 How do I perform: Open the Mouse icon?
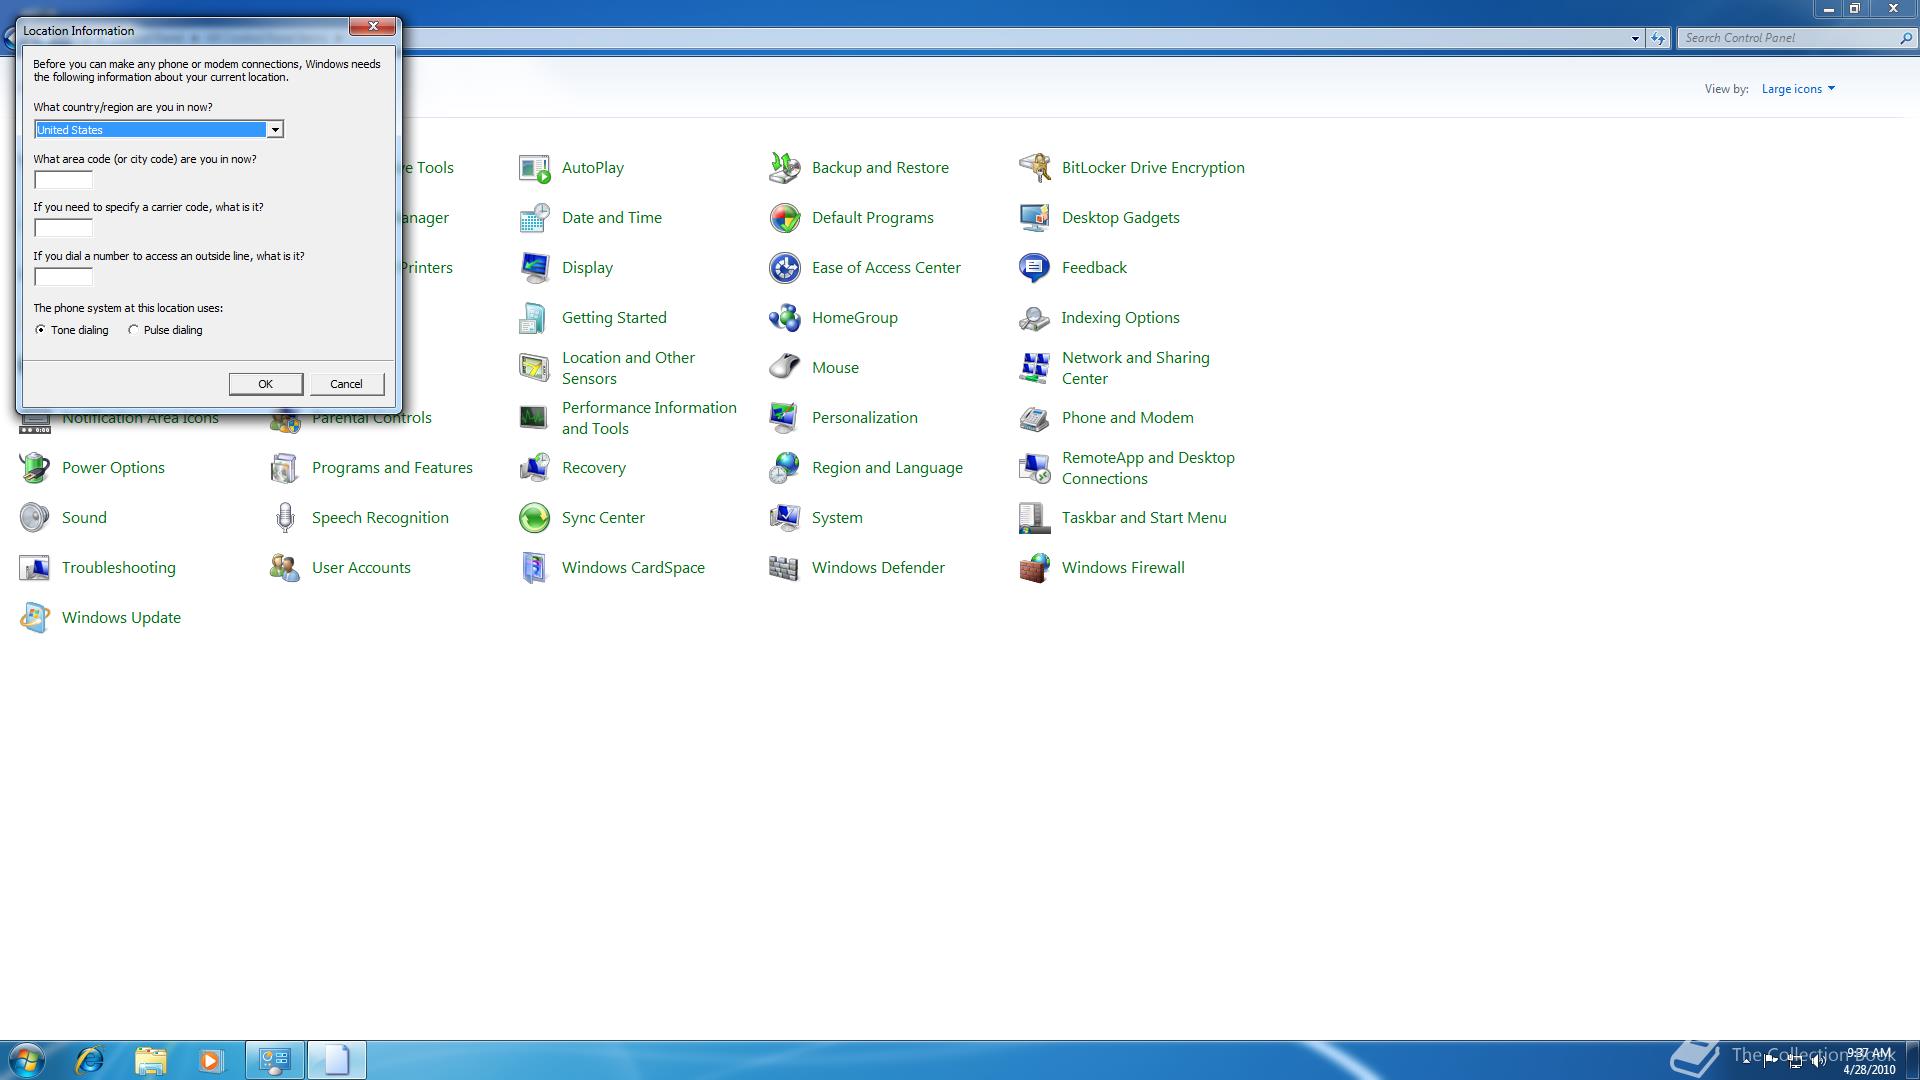(x=785, y=368)
